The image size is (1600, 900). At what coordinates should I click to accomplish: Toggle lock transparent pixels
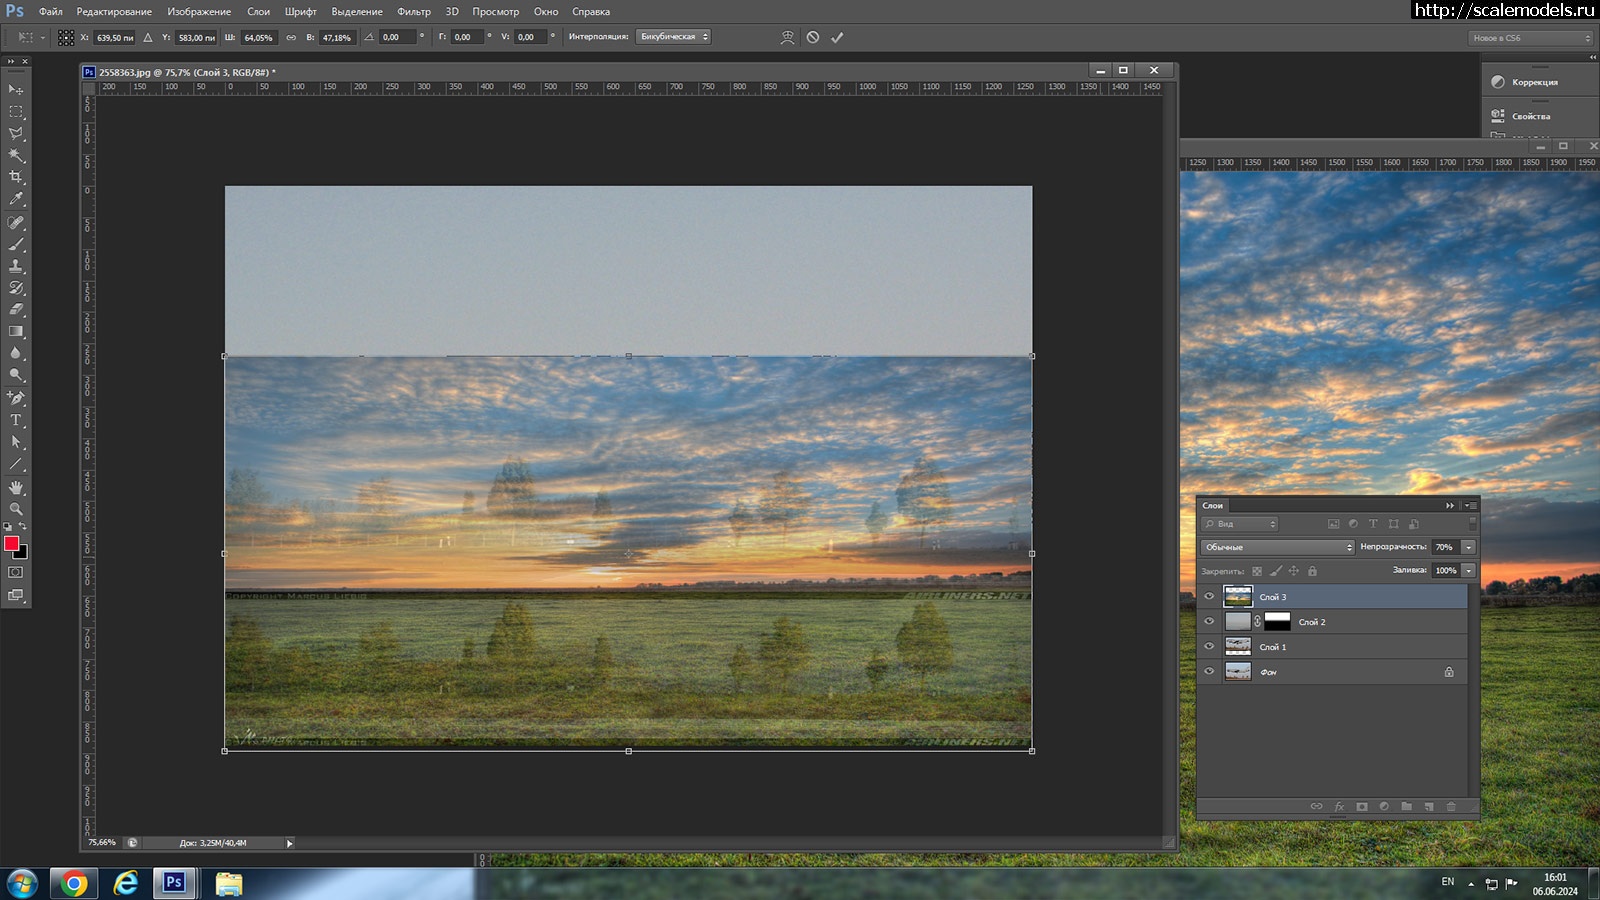click(1257, 571)
